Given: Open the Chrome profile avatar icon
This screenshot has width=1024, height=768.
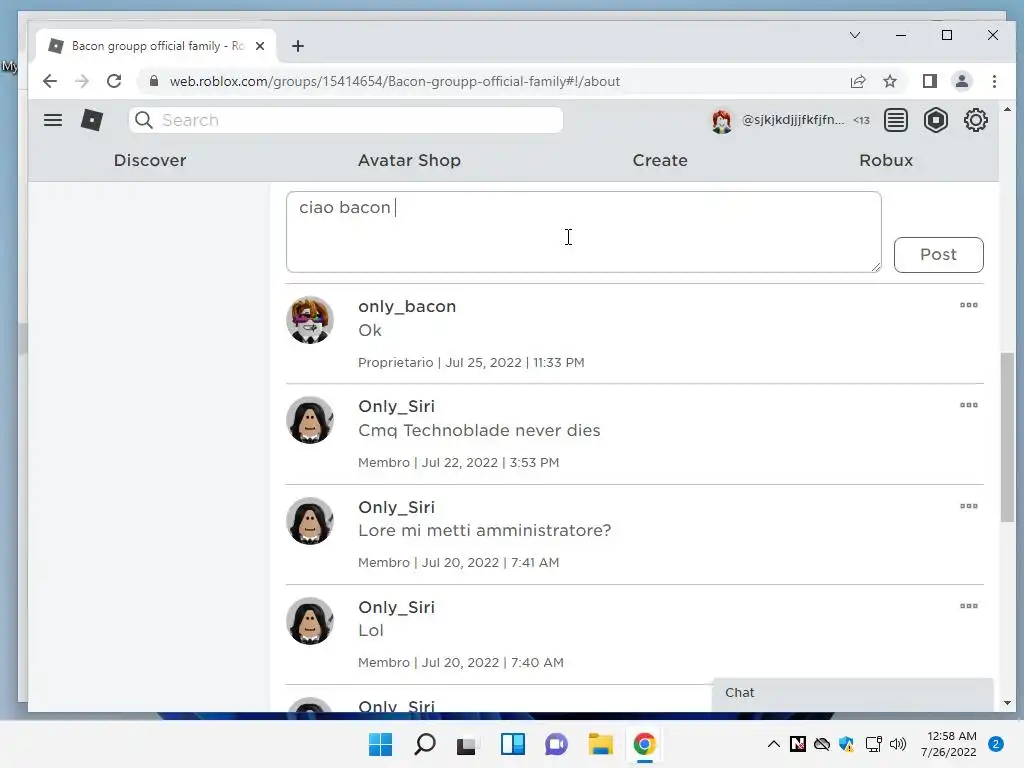Looking at the screenshot, I should pos(961,81).
